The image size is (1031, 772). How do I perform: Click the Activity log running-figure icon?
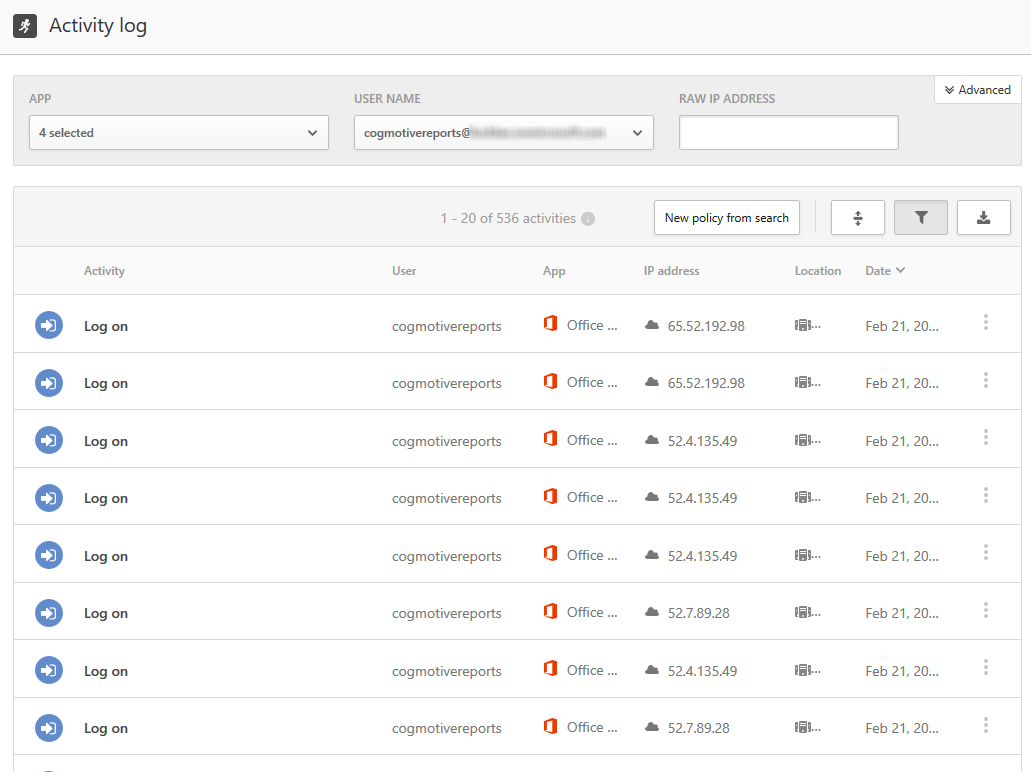(x=25, y=26)
